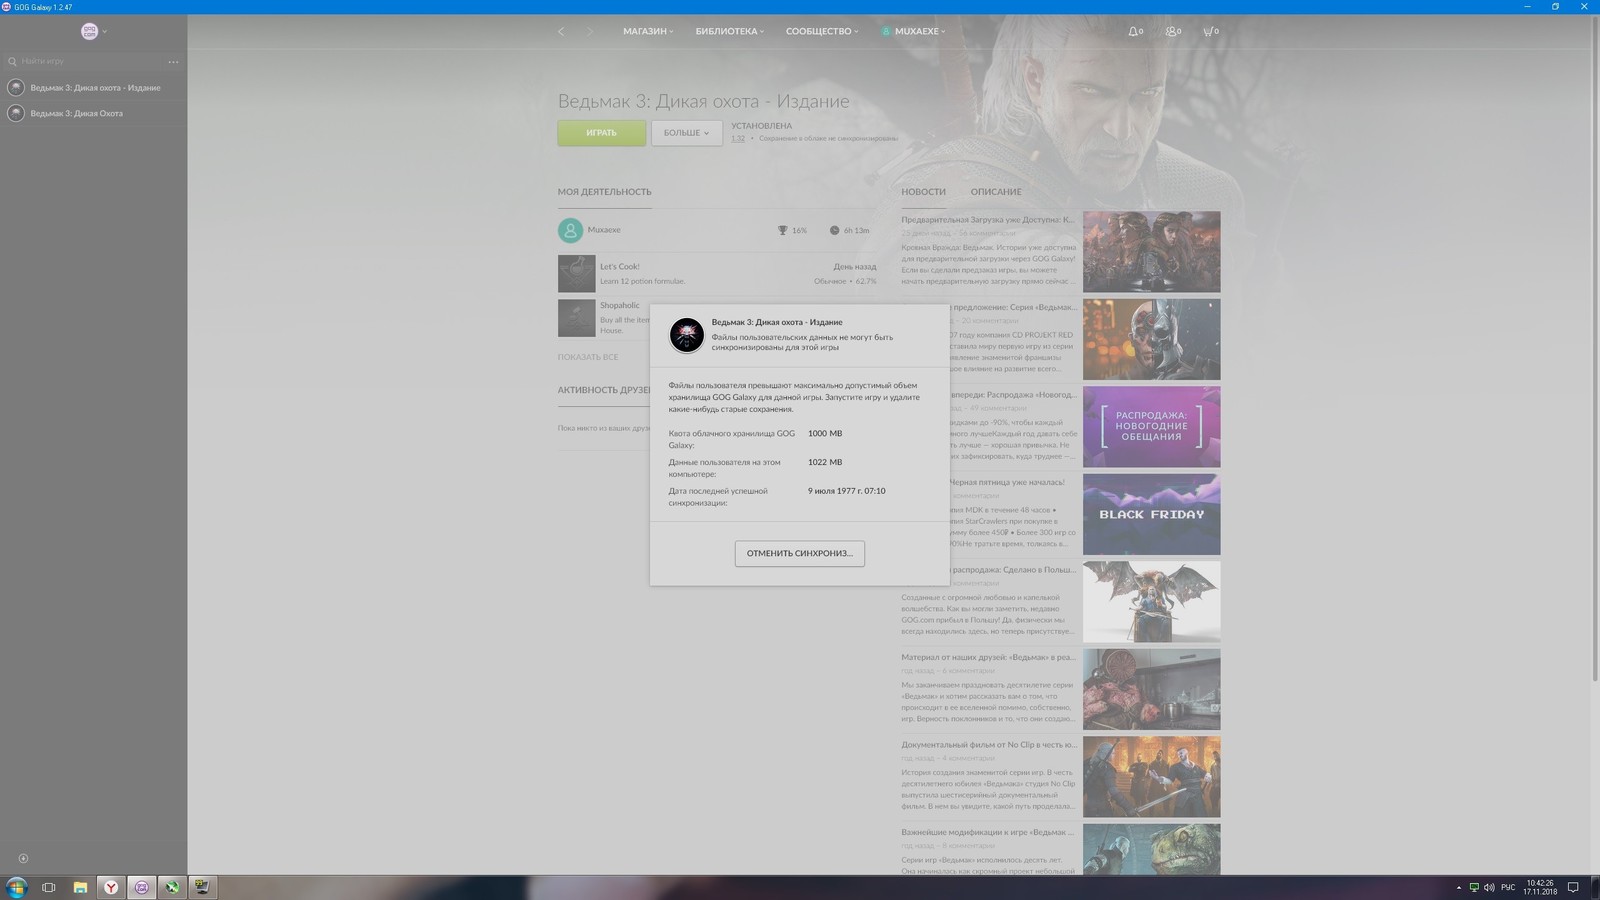
Task: Open 'Предварительная Загрузка уже Доступна' news headline
Action: coord(988,219)
